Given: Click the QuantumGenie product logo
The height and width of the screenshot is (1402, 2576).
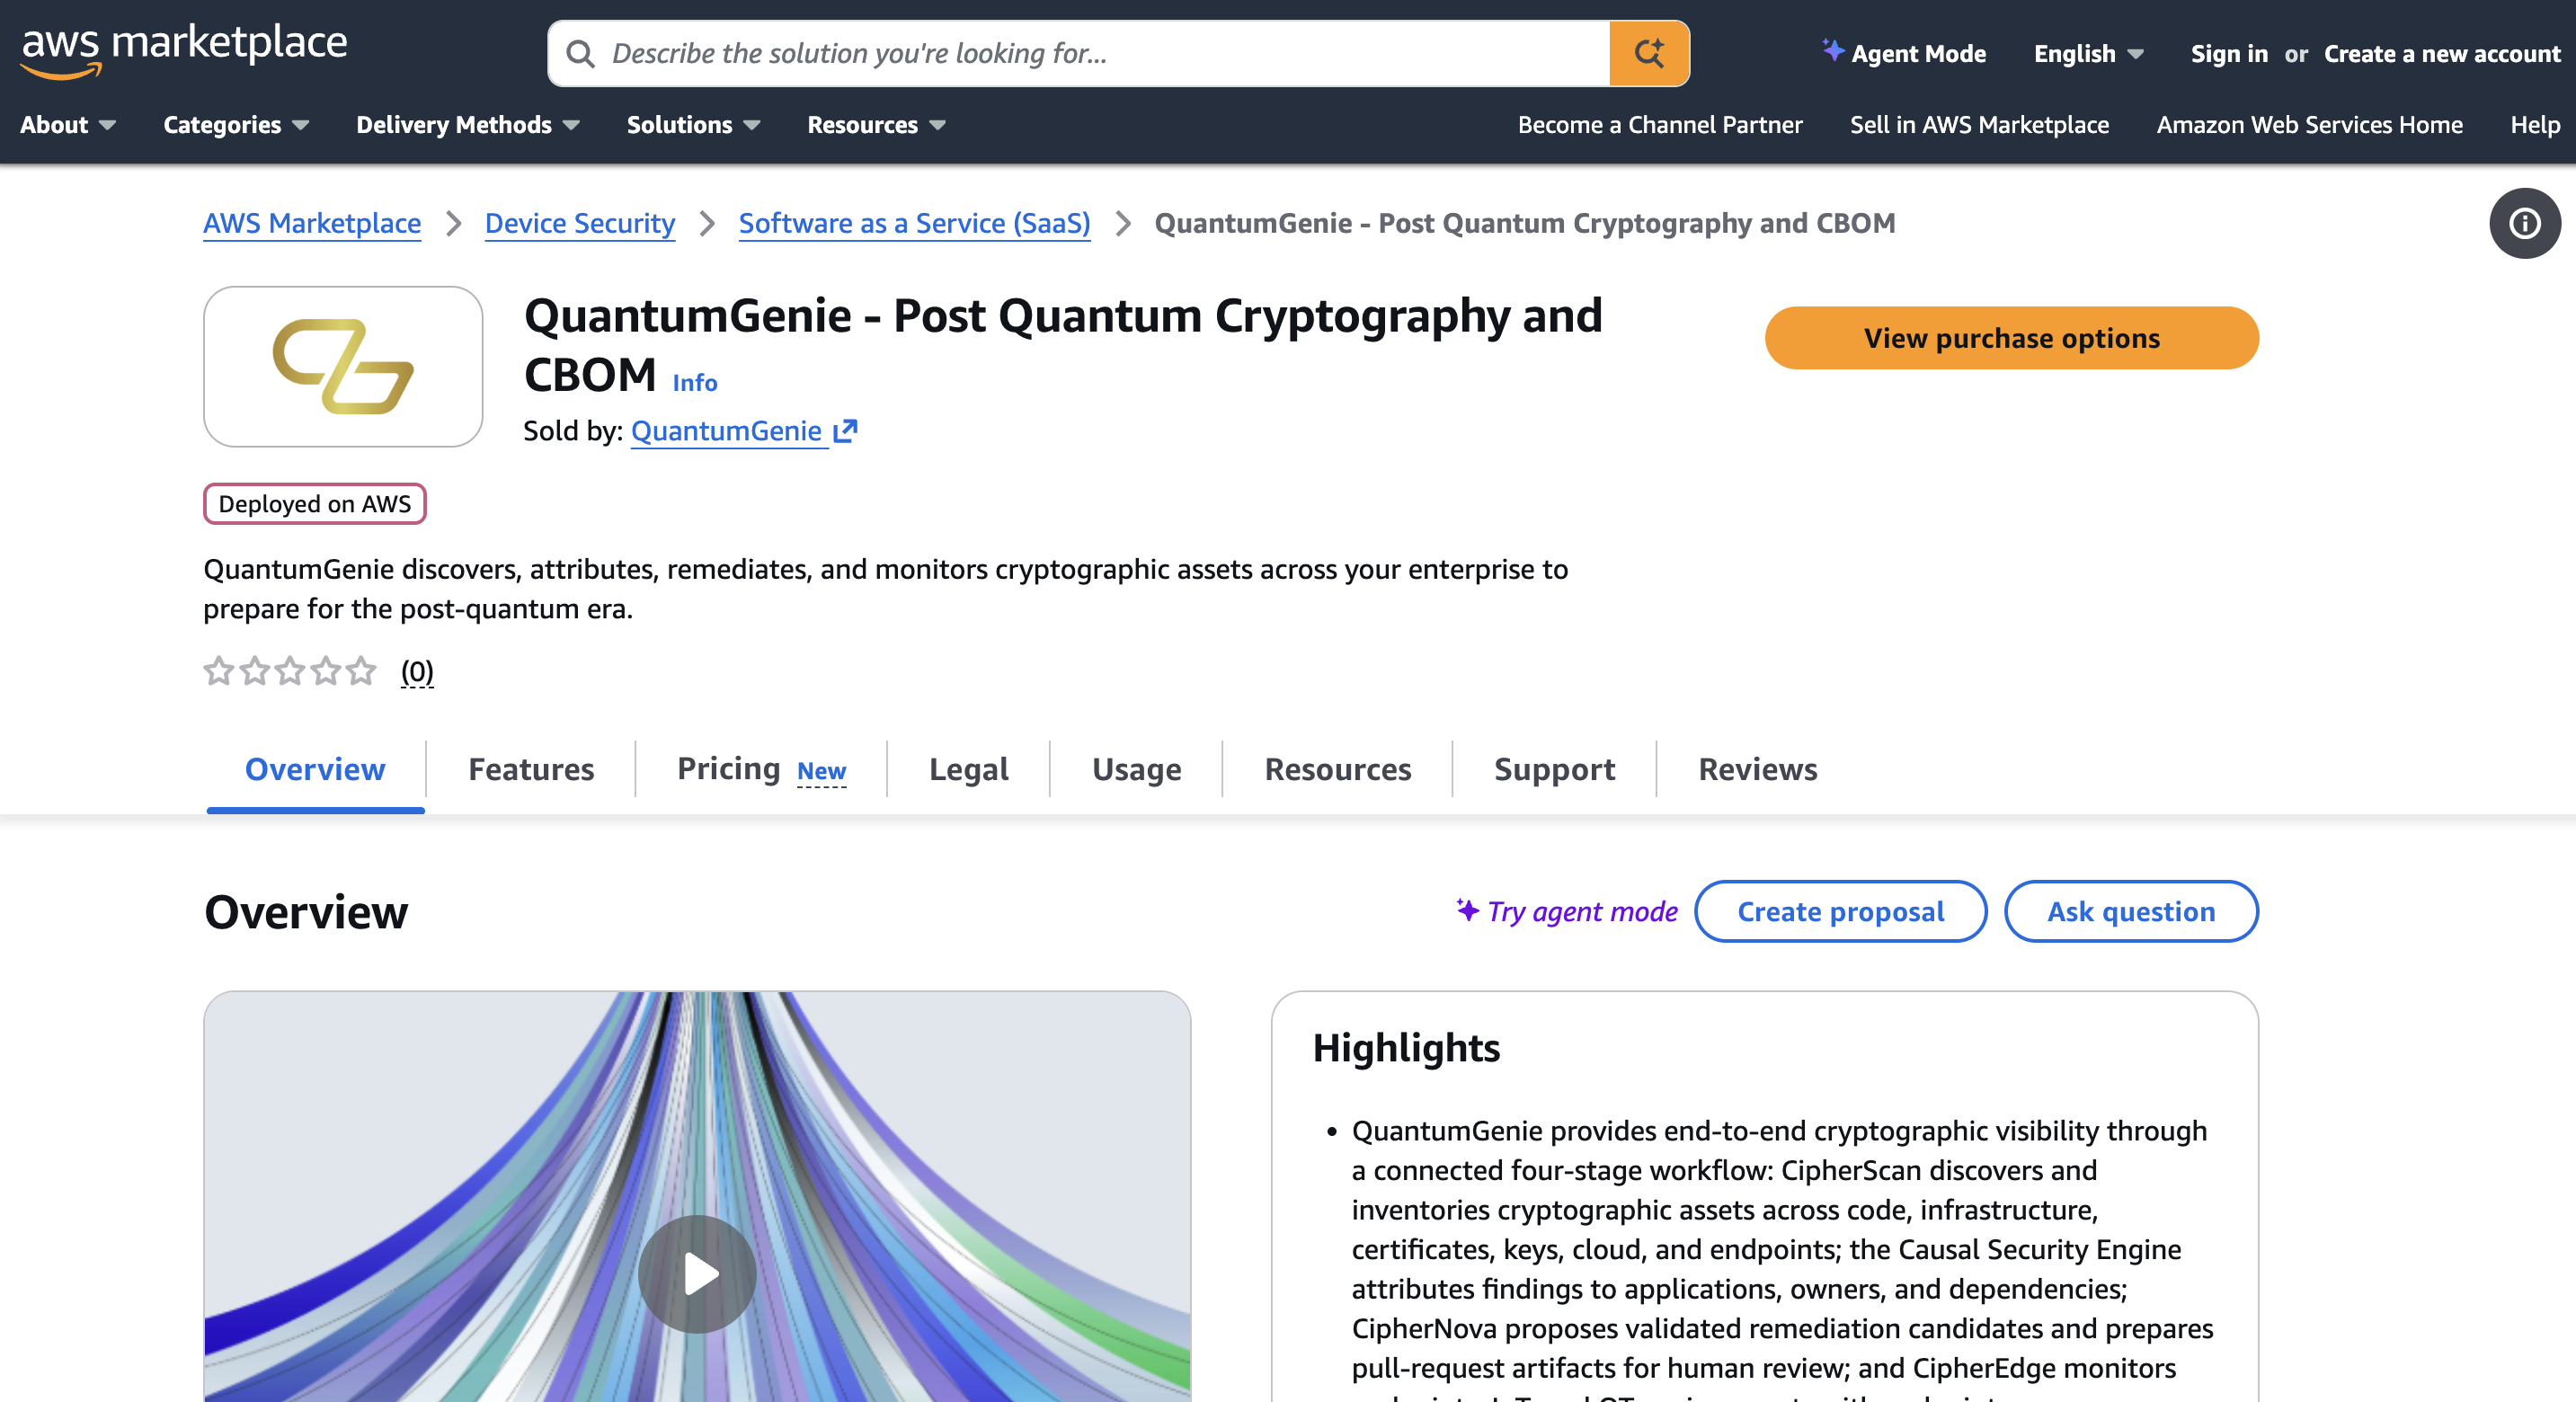Looking at the screenshot, I should 343,366.
